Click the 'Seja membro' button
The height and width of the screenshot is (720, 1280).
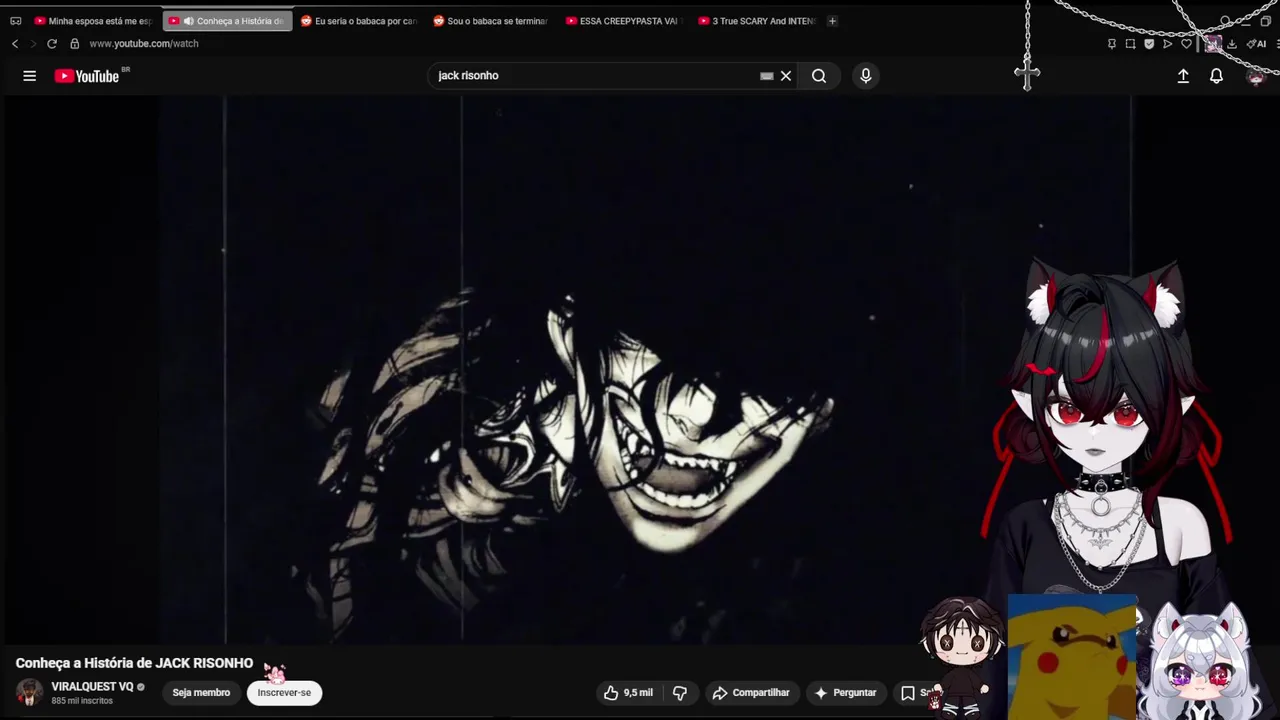(201, 692)
